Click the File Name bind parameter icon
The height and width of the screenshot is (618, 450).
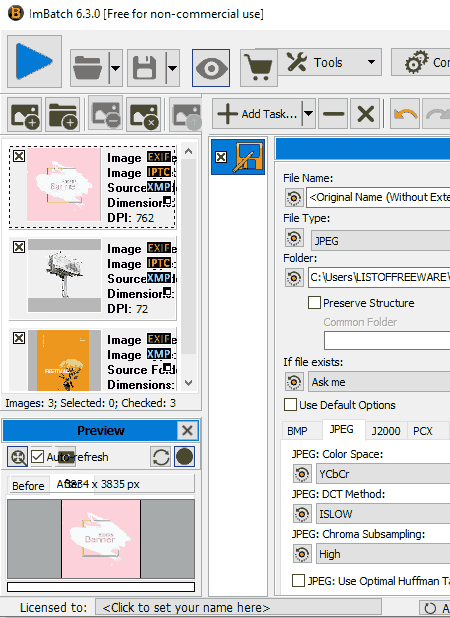coord(294,197)
